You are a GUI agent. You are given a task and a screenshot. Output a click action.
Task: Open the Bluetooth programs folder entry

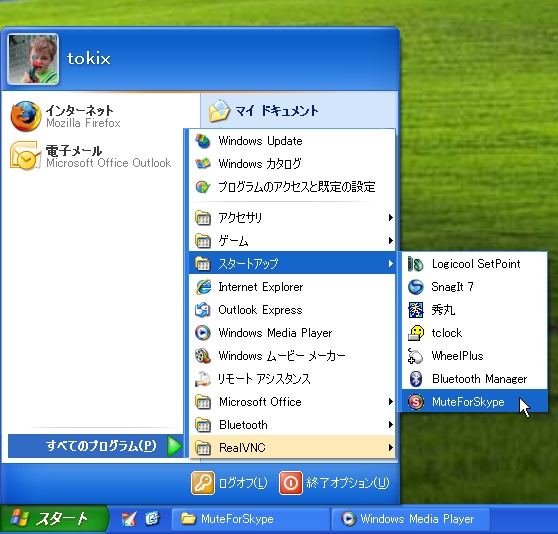292,425
